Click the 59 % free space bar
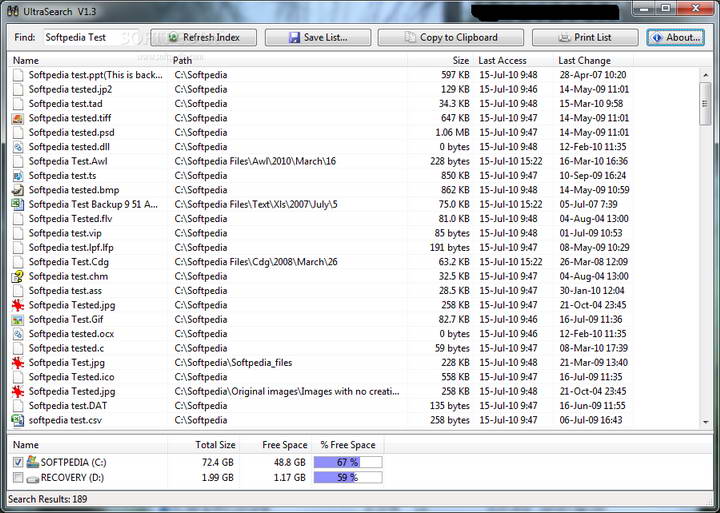Screen dimensions: 720x513 pos(348,478)
